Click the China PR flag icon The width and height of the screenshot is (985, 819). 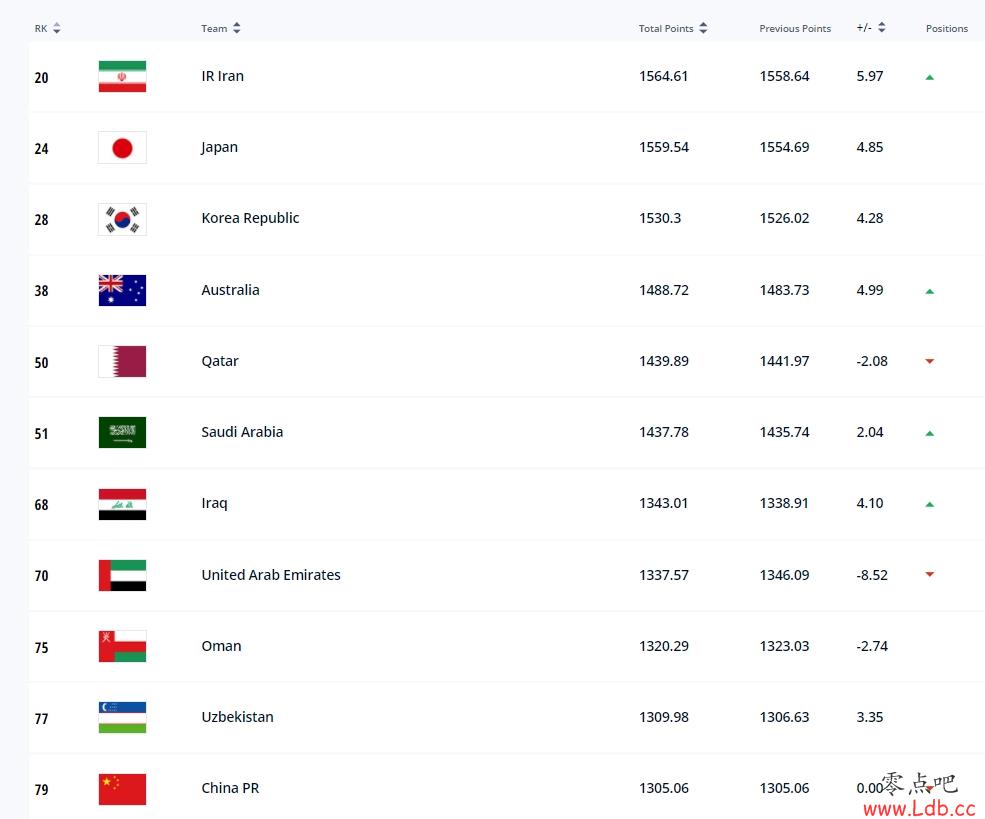(x=122, y=789)
